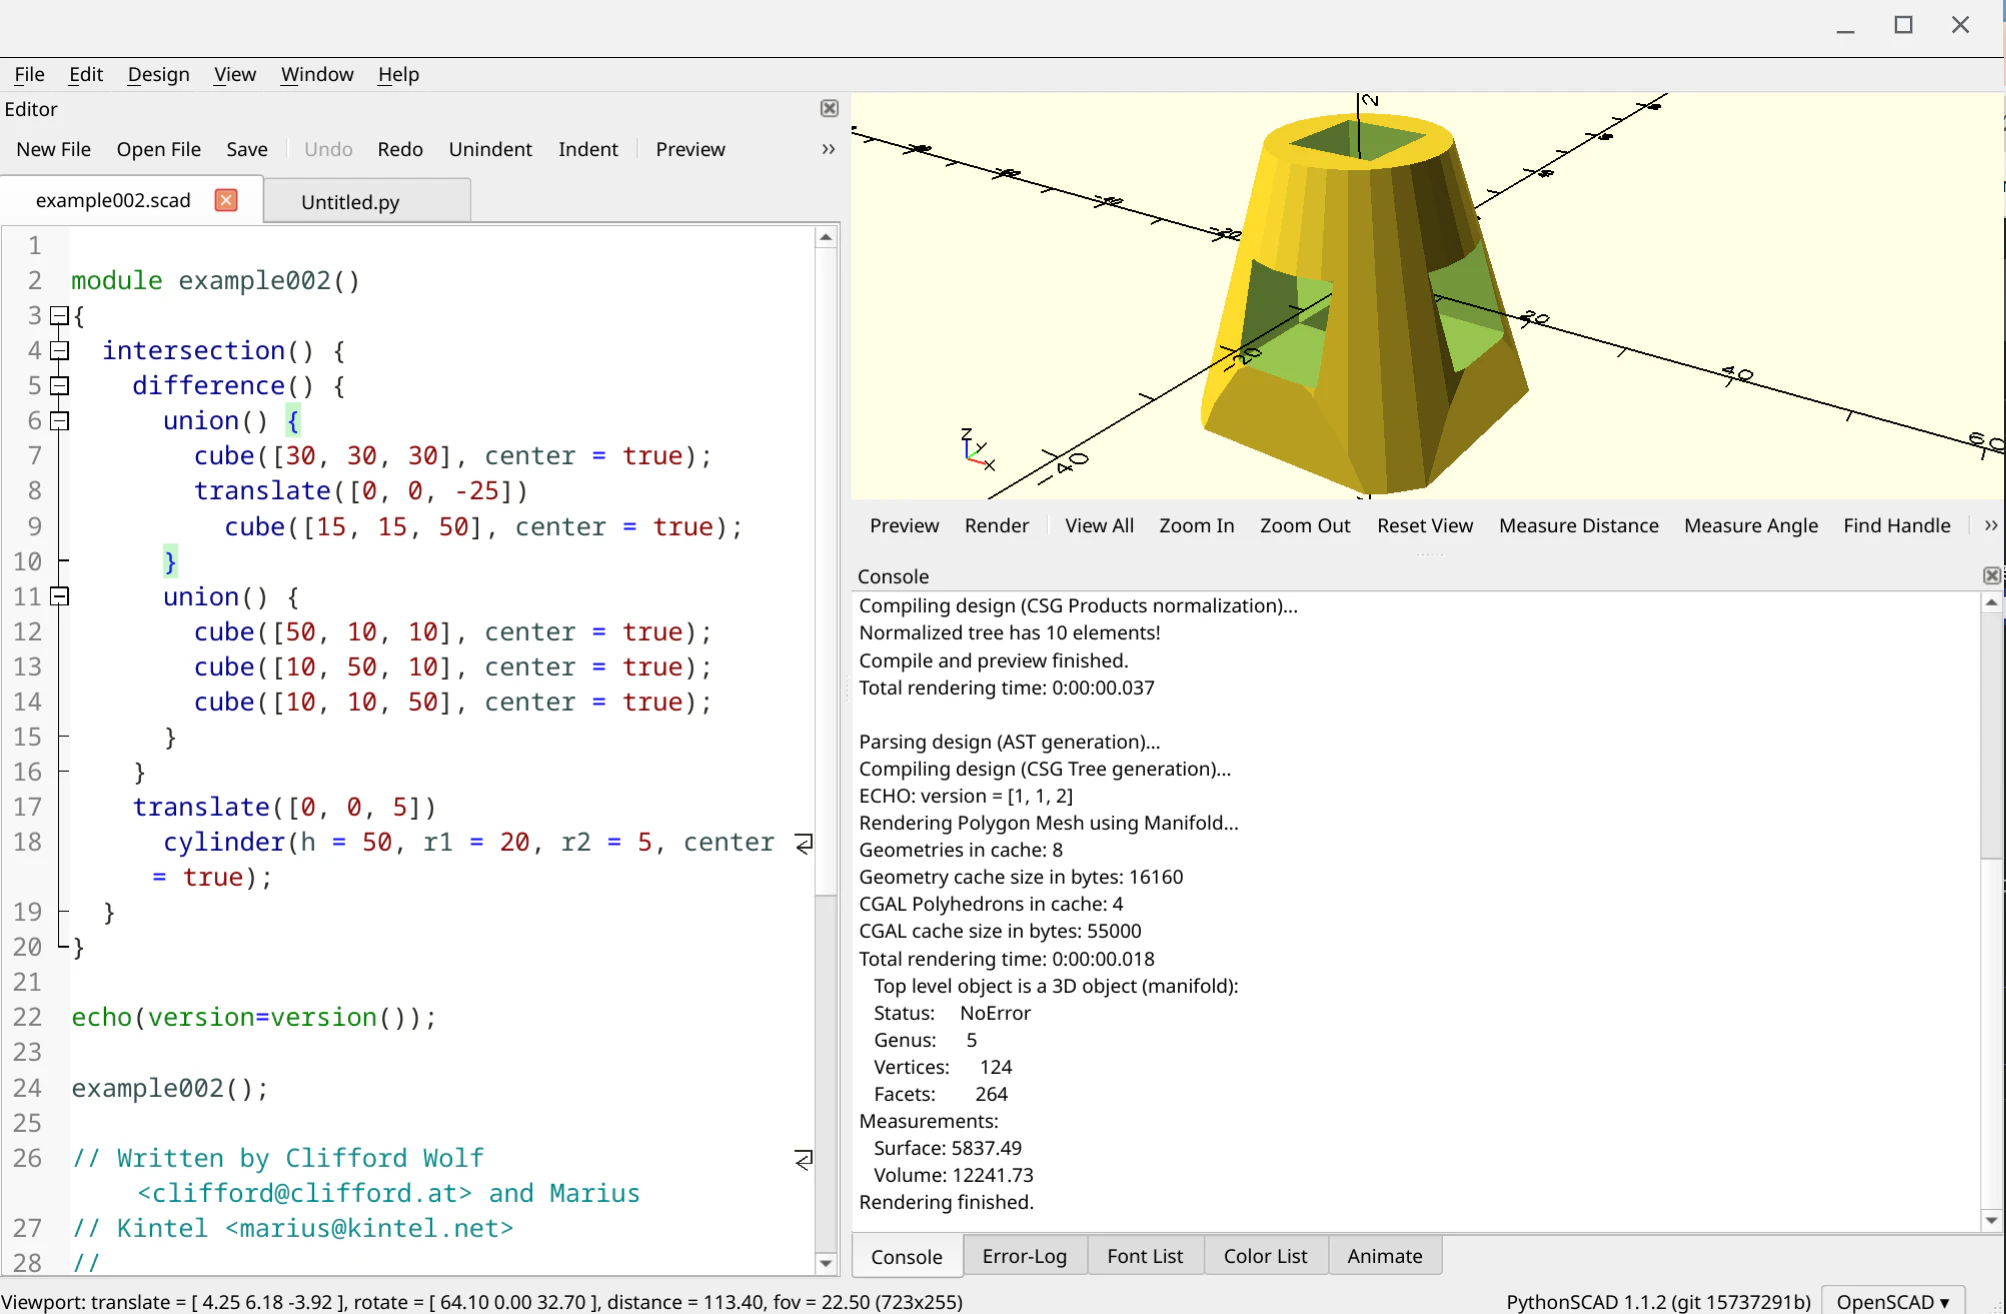Image resolution: width=2006 pixels, height=1314 pixels.
Task: Click Zoom Out in viewer toolbar
Action: pyautogui.click(x=1304, y=525)
